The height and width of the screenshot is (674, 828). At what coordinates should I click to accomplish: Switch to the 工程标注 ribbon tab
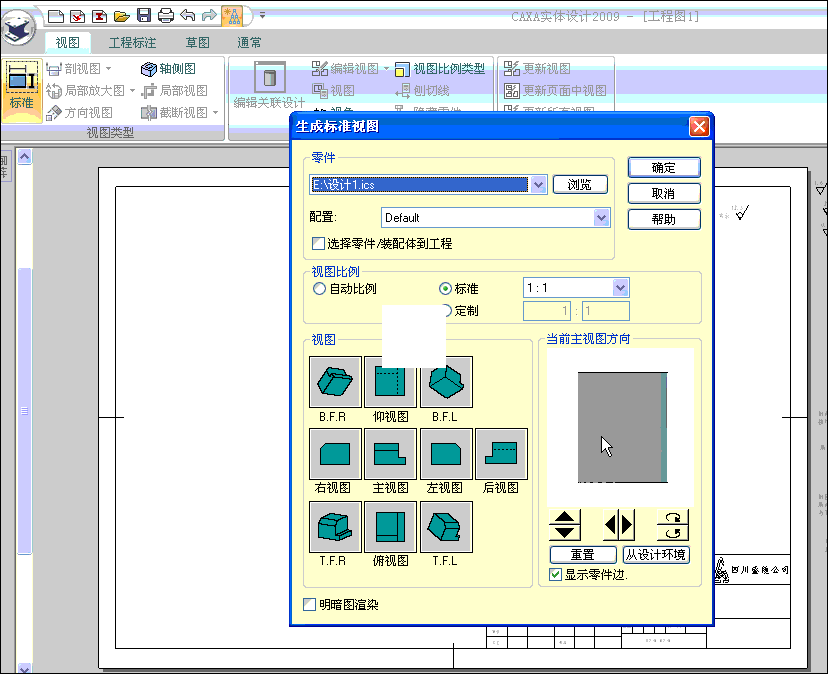(132, 42)
